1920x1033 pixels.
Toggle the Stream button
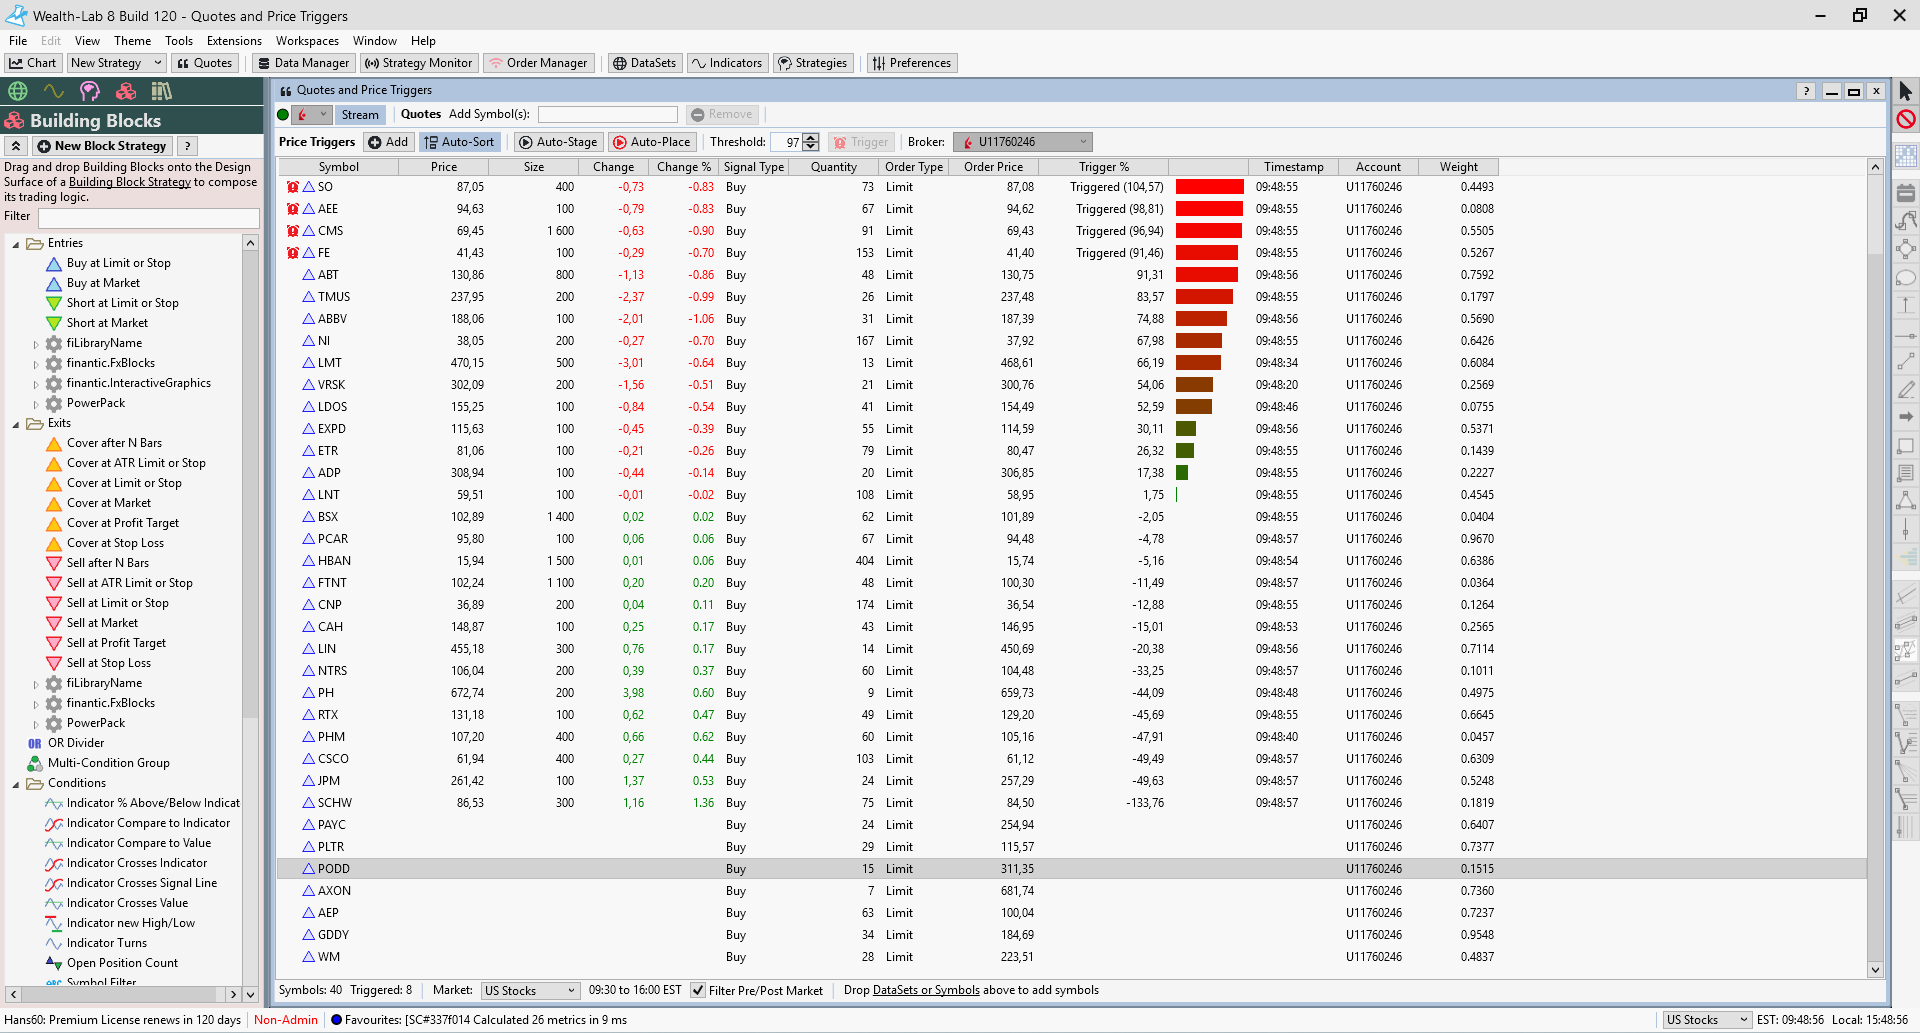pyautogui.click(x=360, y=115)
